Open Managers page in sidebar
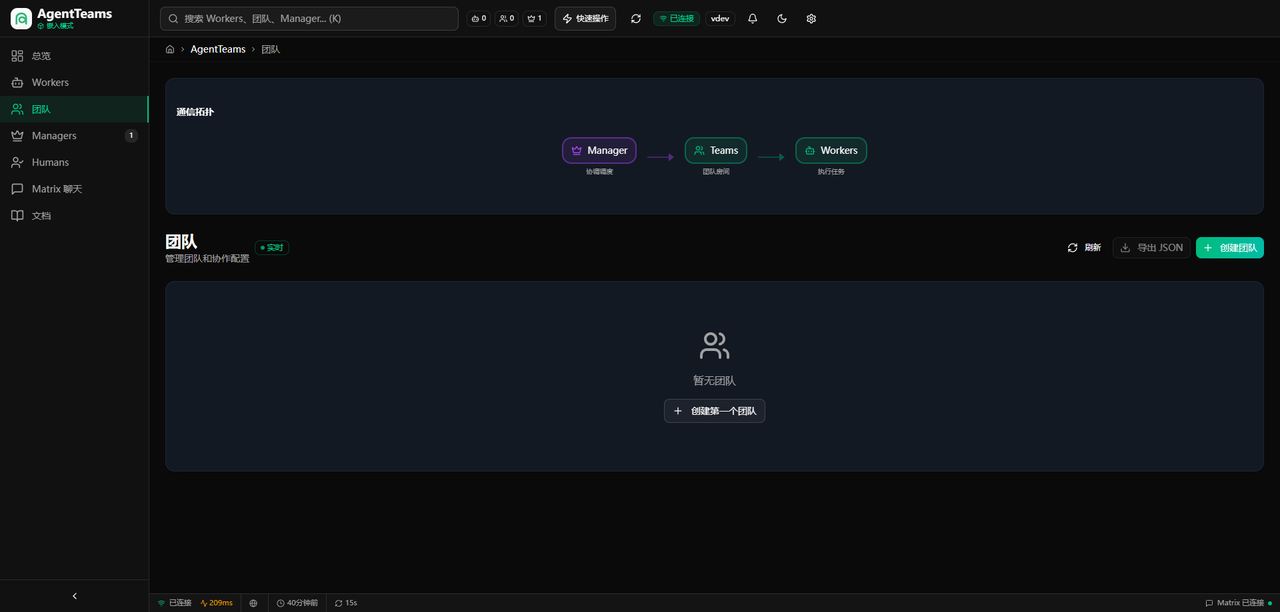 pos(74,135)
